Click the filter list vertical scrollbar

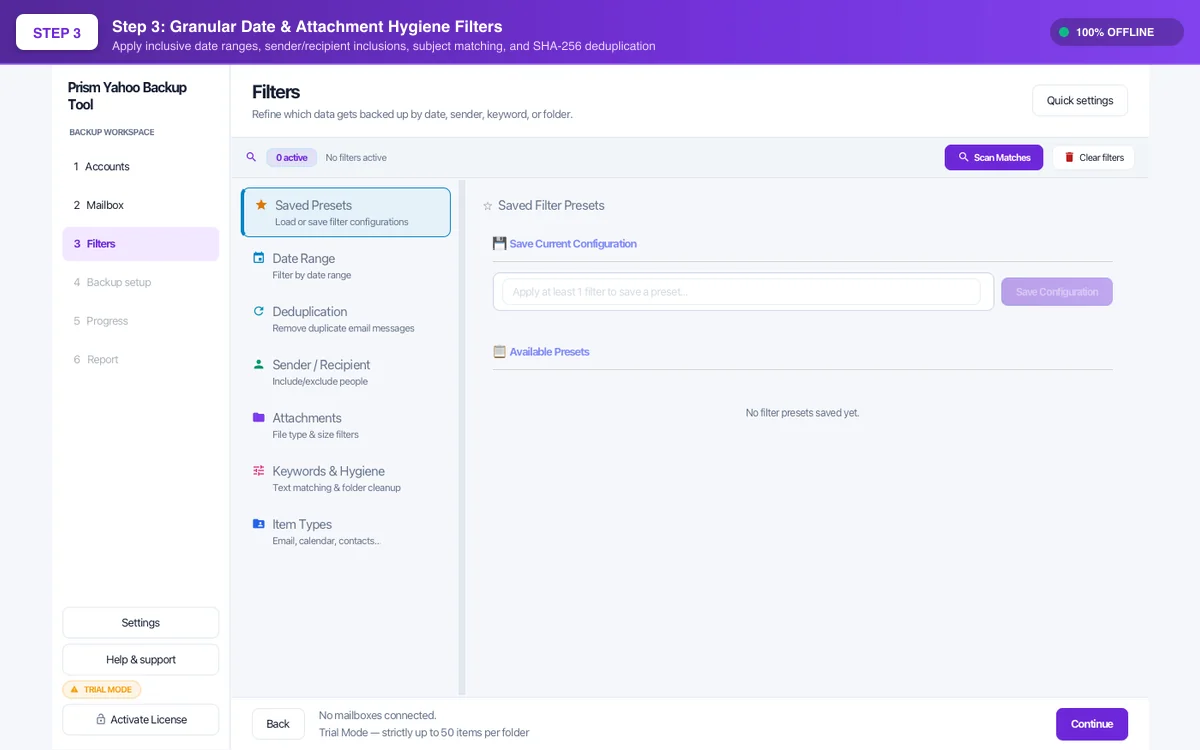tap(462, 437)
